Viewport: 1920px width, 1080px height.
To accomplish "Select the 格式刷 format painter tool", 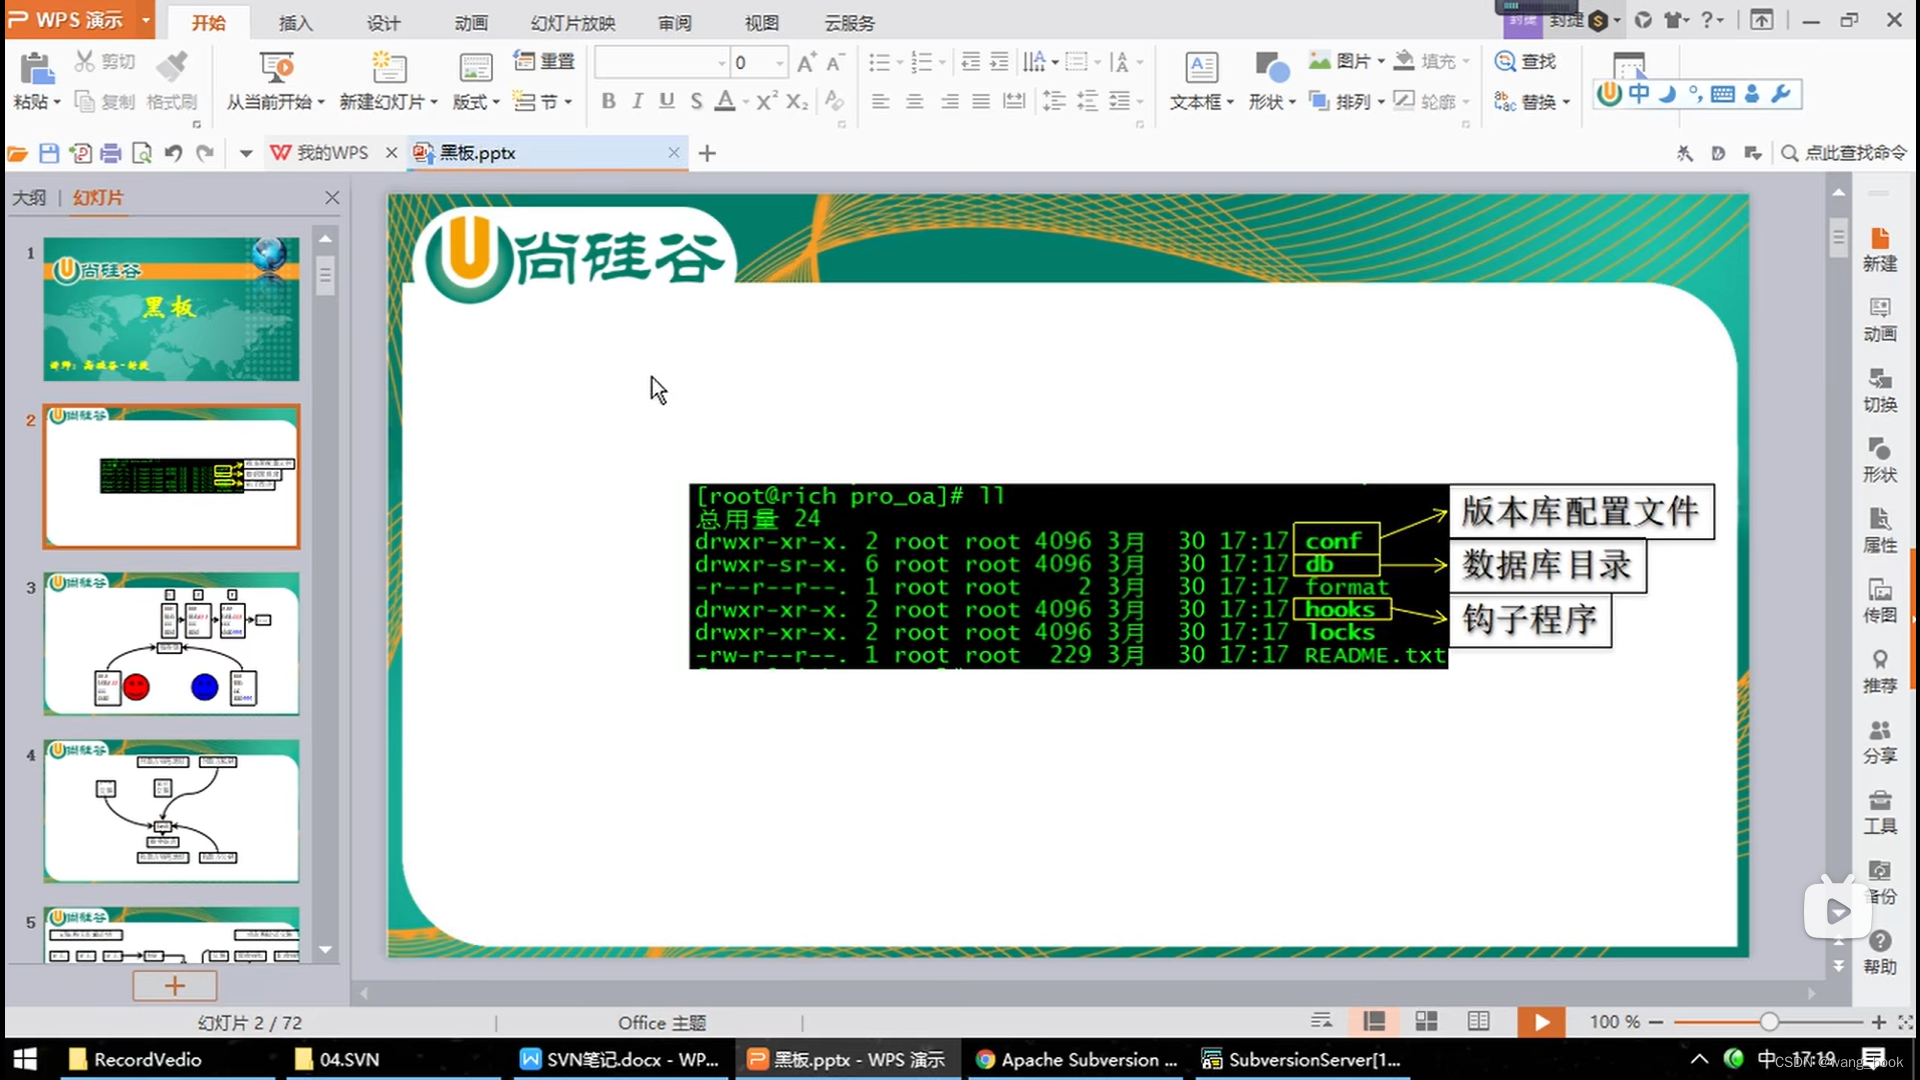I will (172, 85).
